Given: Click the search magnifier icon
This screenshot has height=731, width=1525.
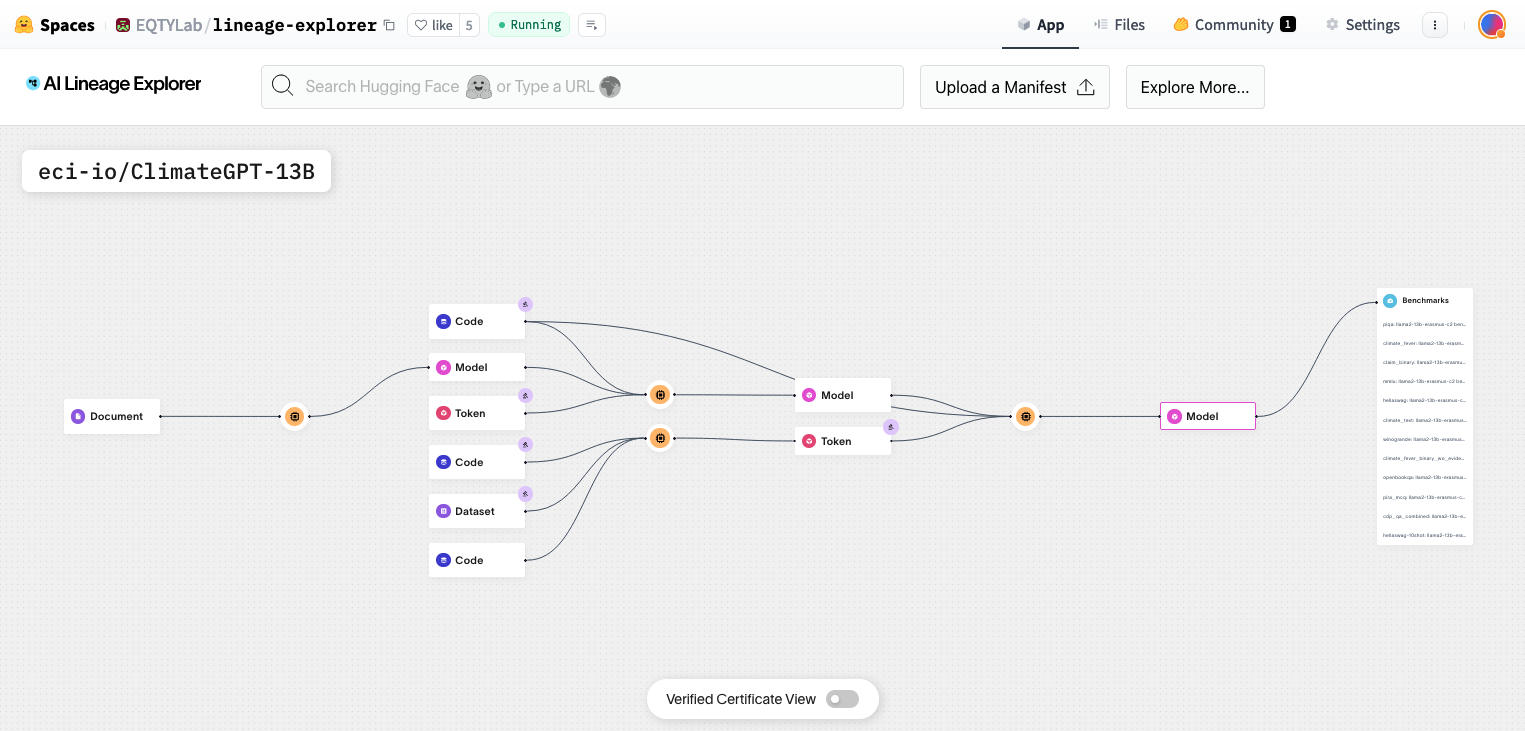Looking at the screenshot, I should tap(282, 86).
